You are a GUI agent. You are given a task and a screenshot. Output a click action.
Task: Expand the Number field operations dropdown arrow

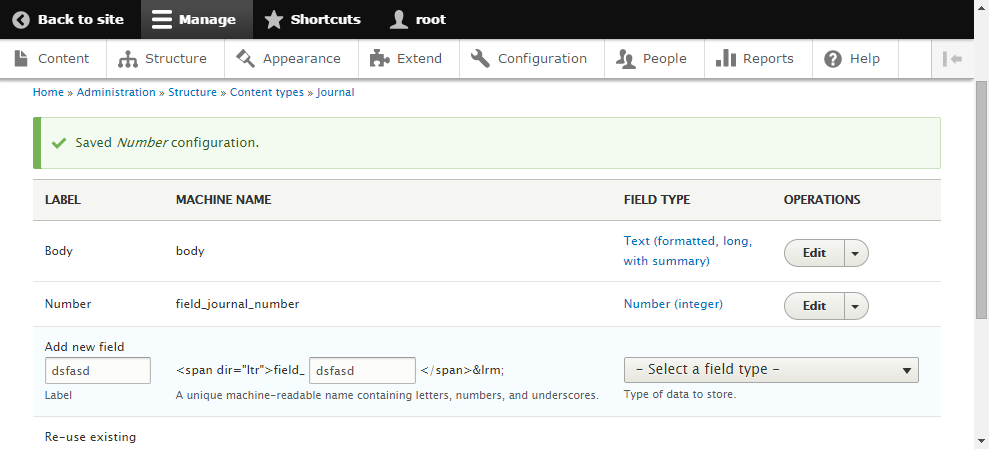tap(855, 305)
